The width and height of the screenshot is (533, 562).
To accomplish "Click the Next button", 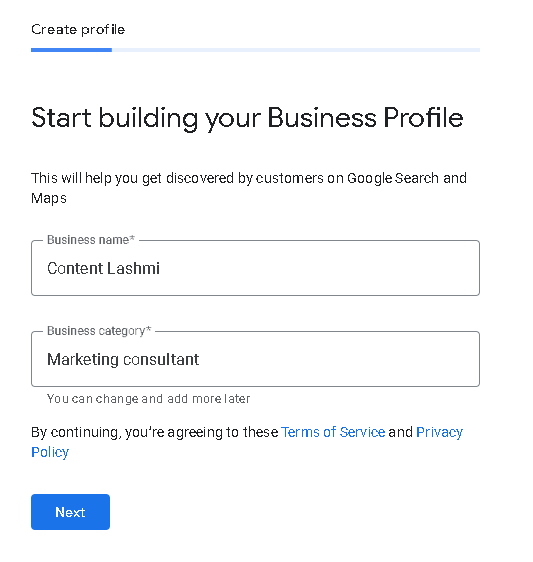I will (x=70, y=512).
